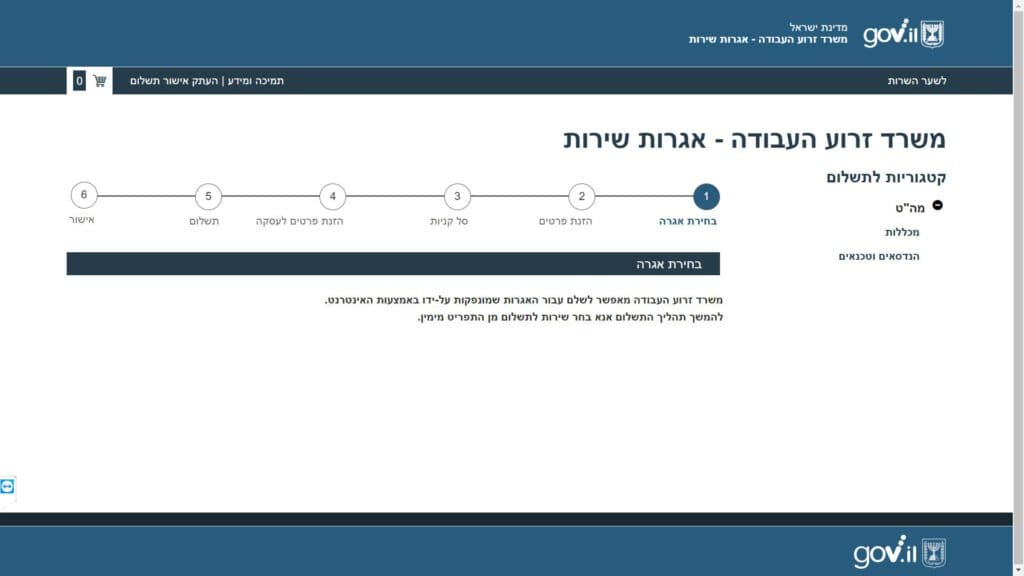
Task: Click step 3 circle סל קניות
Action: pyautogui.click(x=457, y=196)
